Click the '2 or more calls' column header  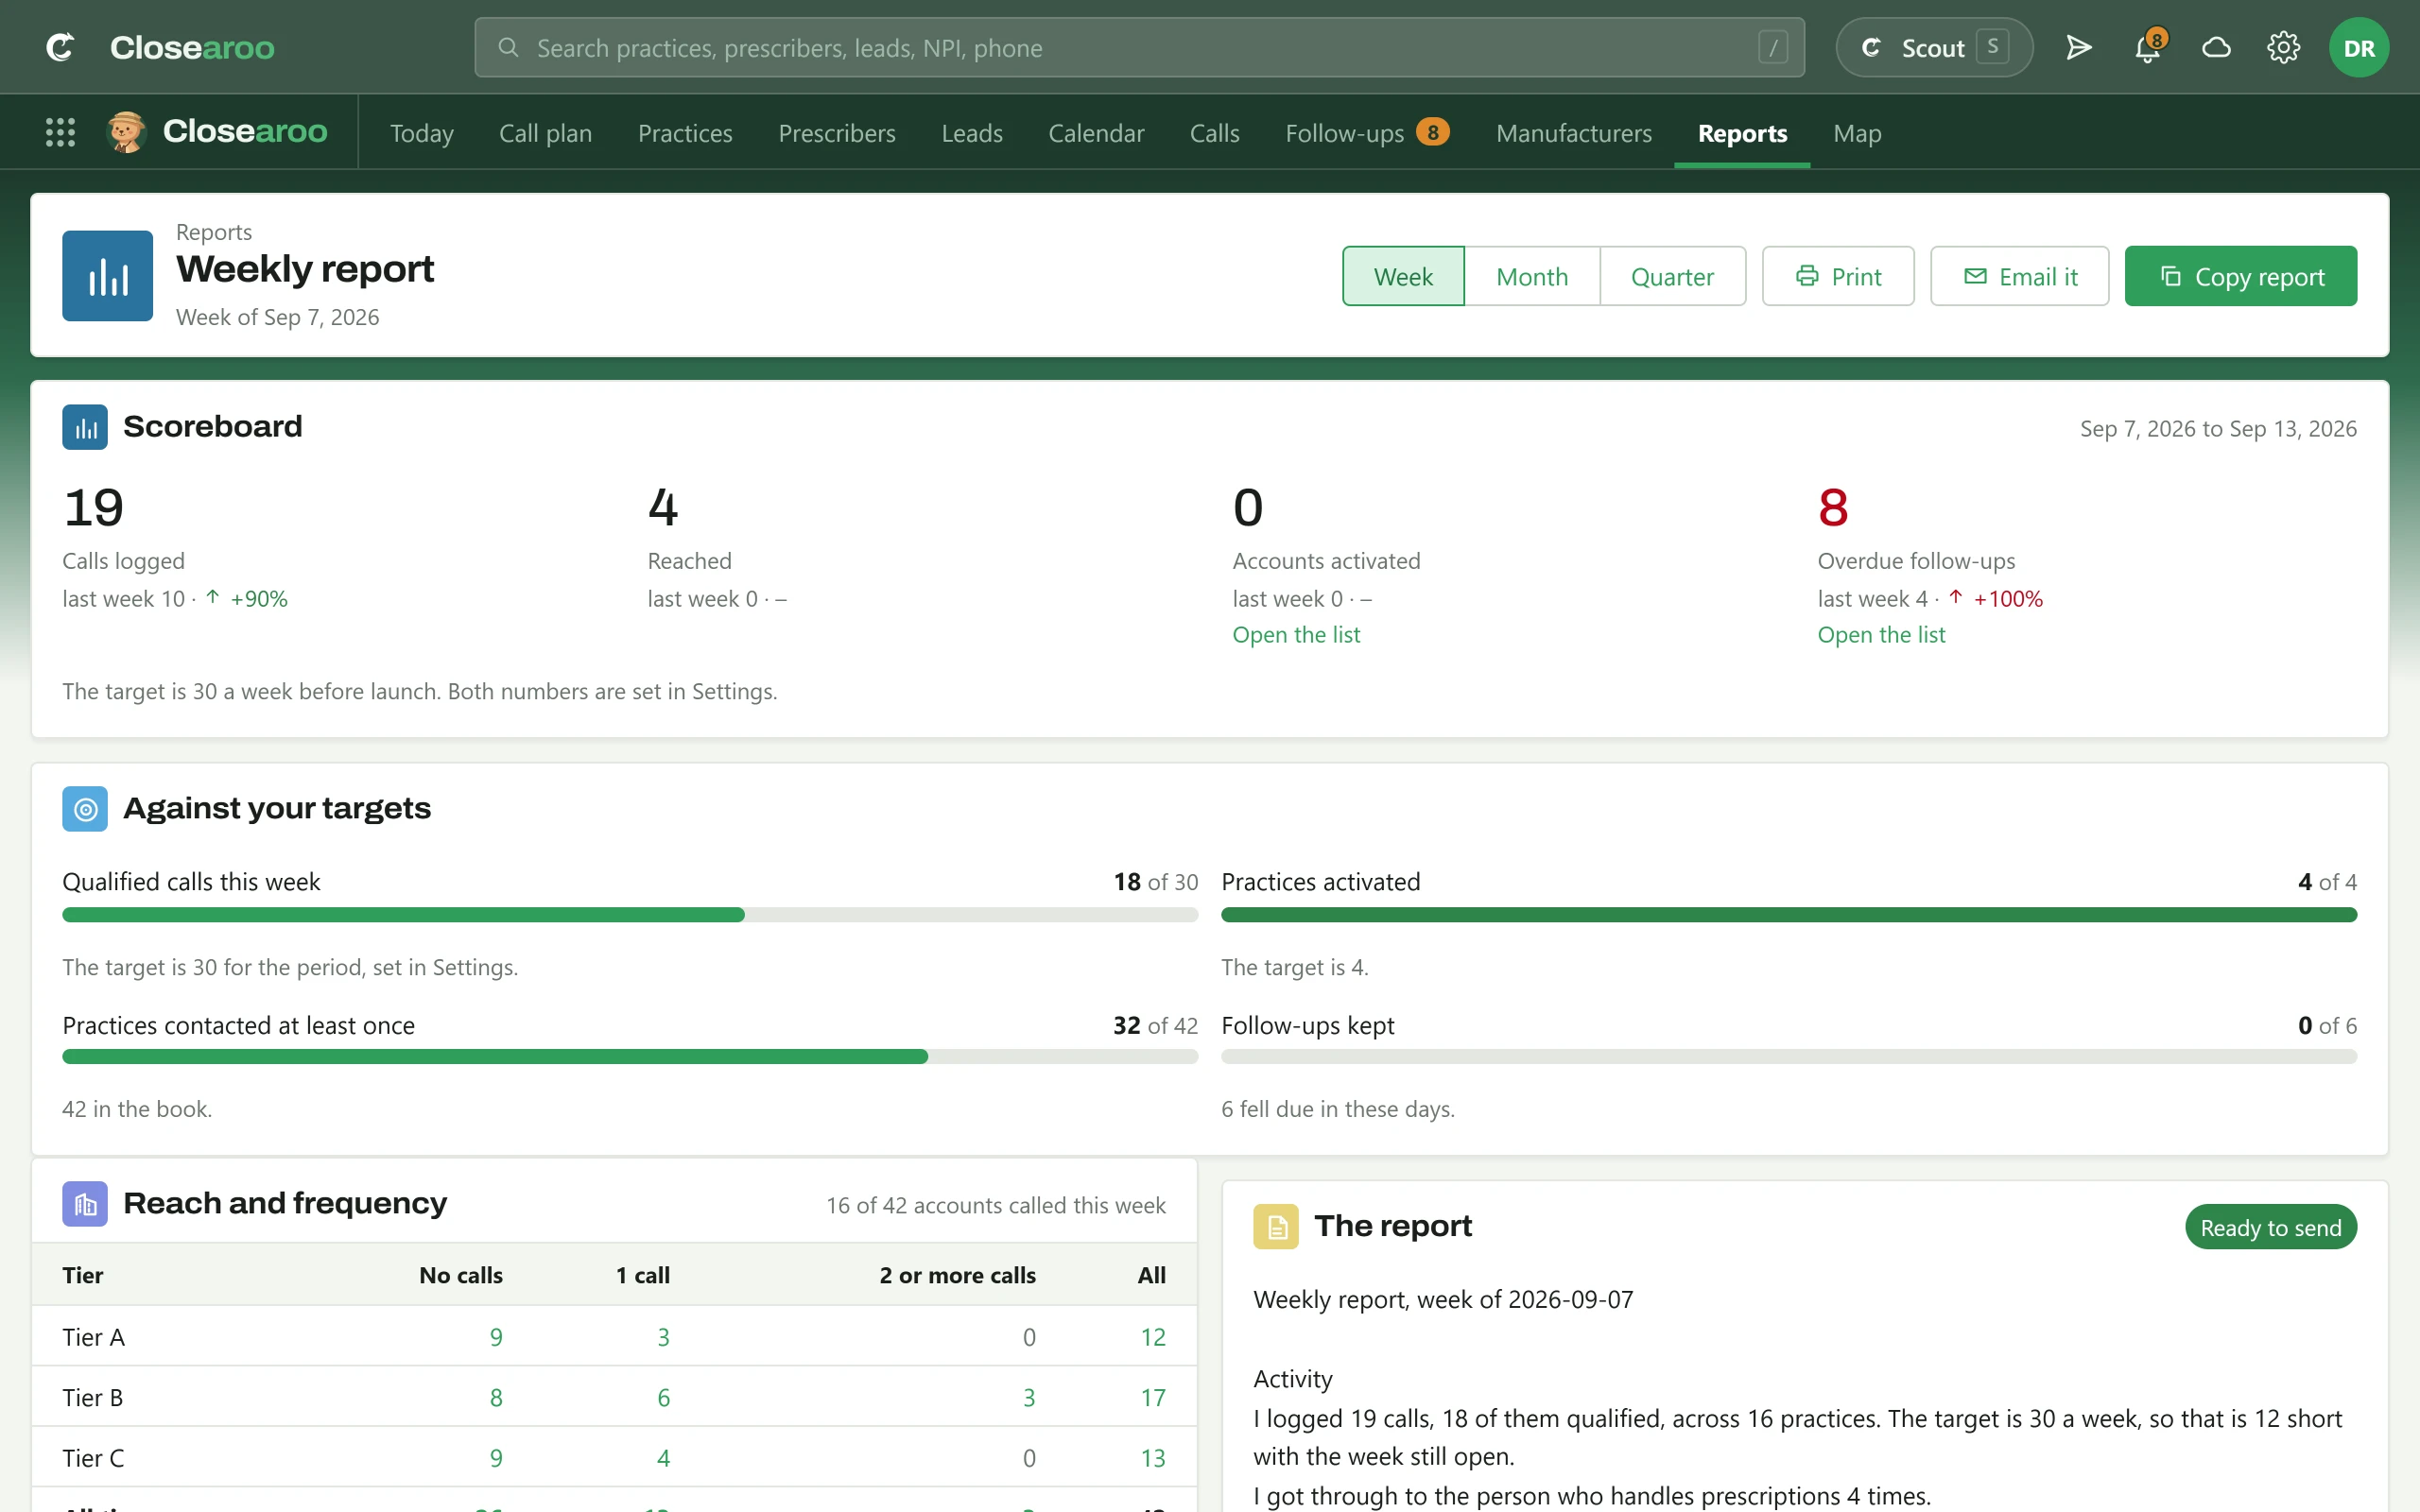pyautogui.click(x=957, y=1275)
